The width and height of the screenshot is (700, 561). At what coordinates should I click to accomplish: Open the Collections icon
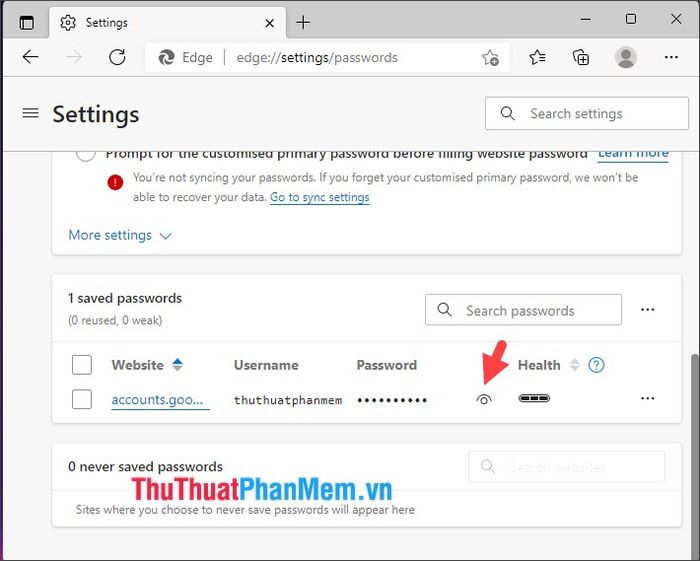pos(581,57)
